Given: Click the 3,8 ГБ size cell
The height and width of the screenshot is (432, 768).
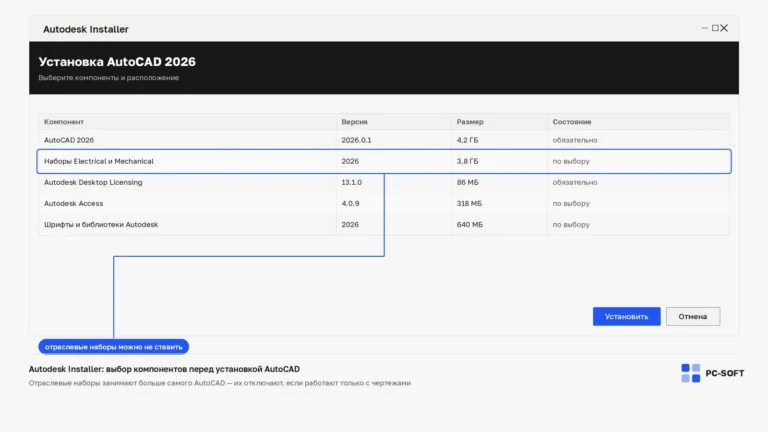Looking at the screenshot, I should click(467, 161).
